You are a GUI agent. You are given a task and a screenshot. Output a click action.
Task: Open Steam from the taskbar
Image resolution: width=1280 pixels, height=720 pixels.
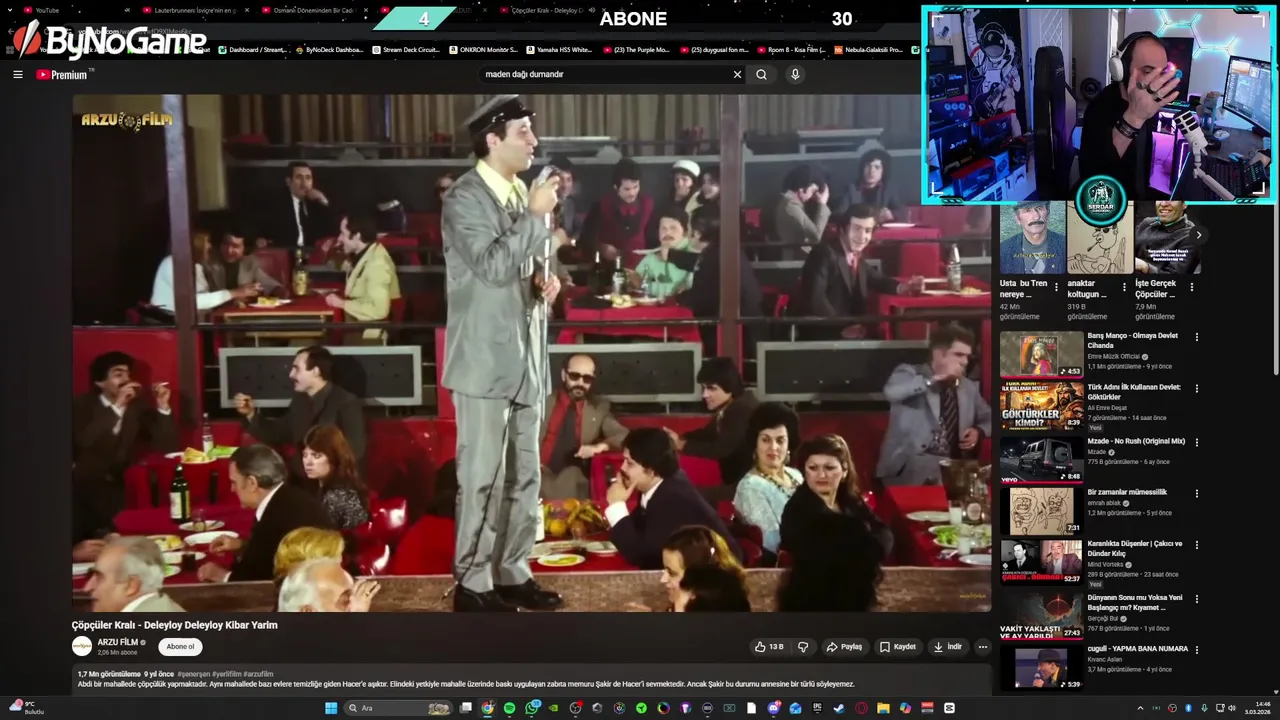pos(839,708)
